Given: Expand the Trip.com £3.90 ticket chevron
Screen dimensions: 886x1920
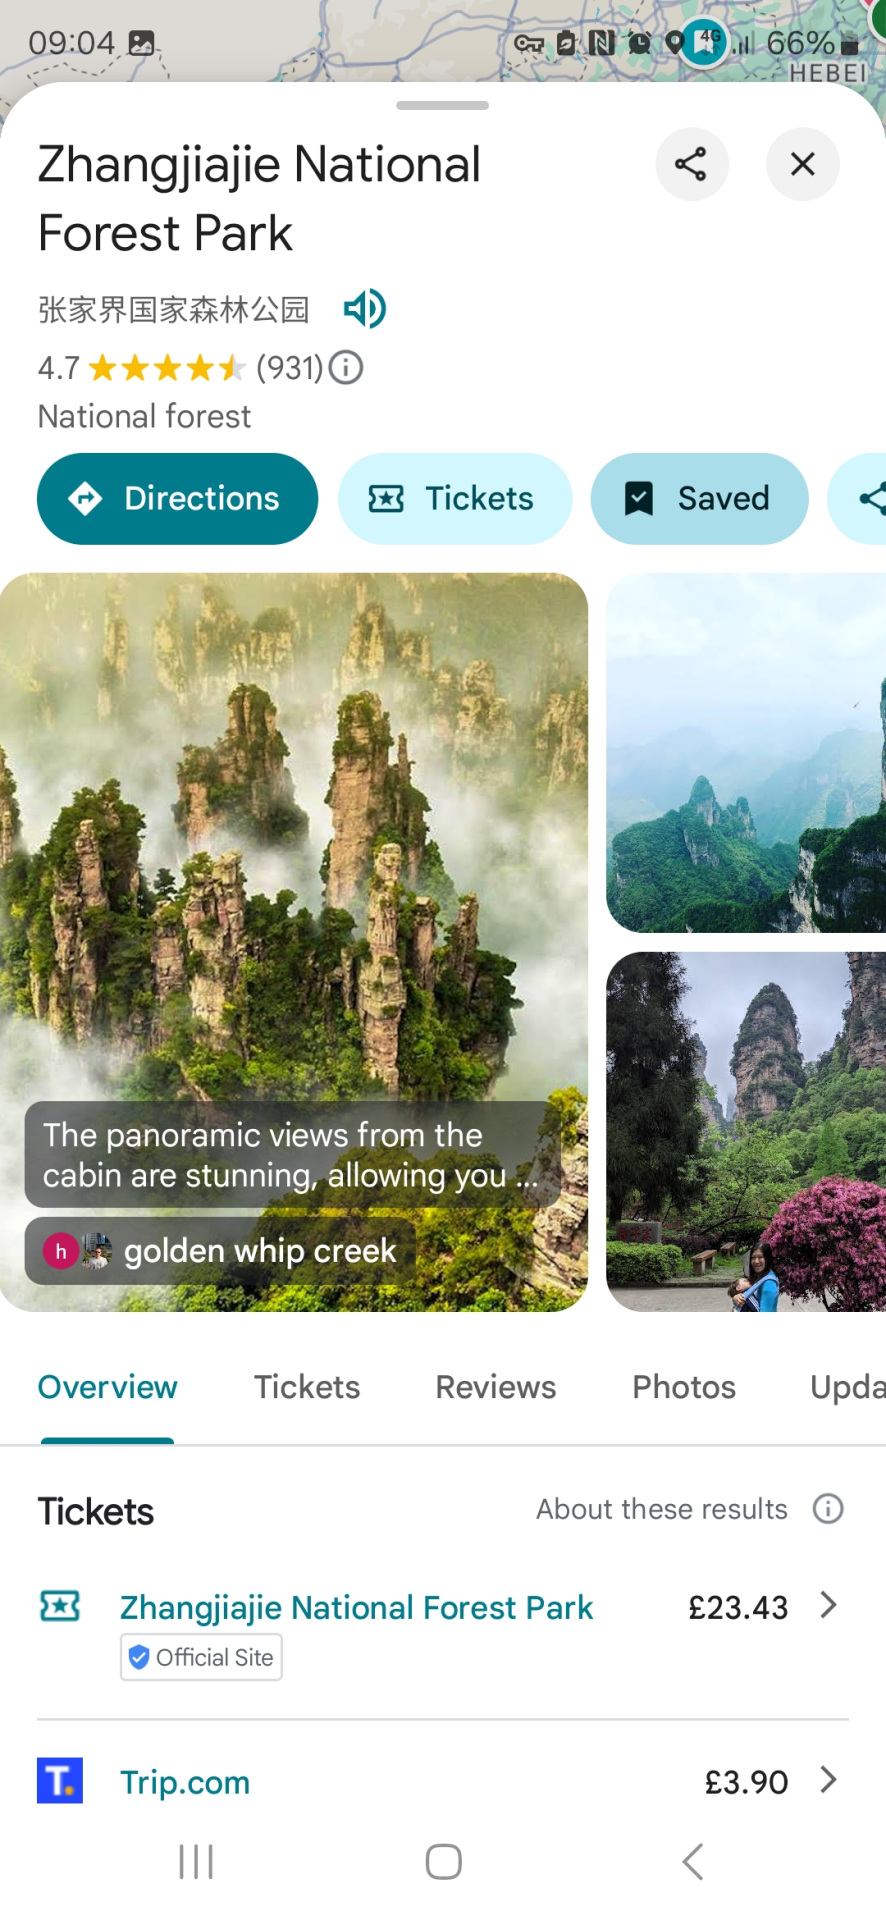Looking at the screenshot, I should [828, 1780].
